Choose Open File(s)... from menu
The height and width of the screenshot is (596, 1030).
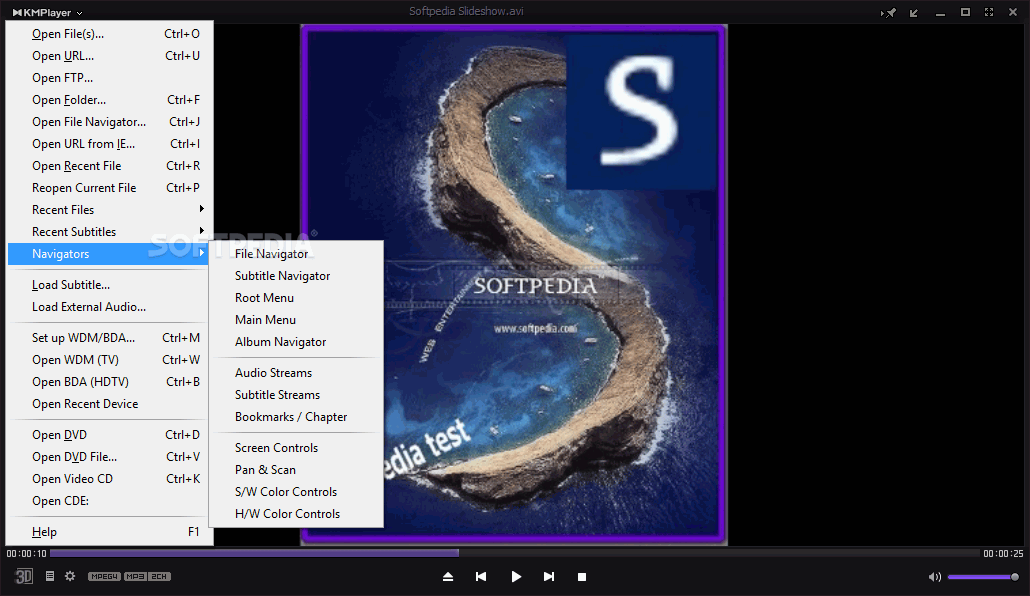click(x=110, y=34)
